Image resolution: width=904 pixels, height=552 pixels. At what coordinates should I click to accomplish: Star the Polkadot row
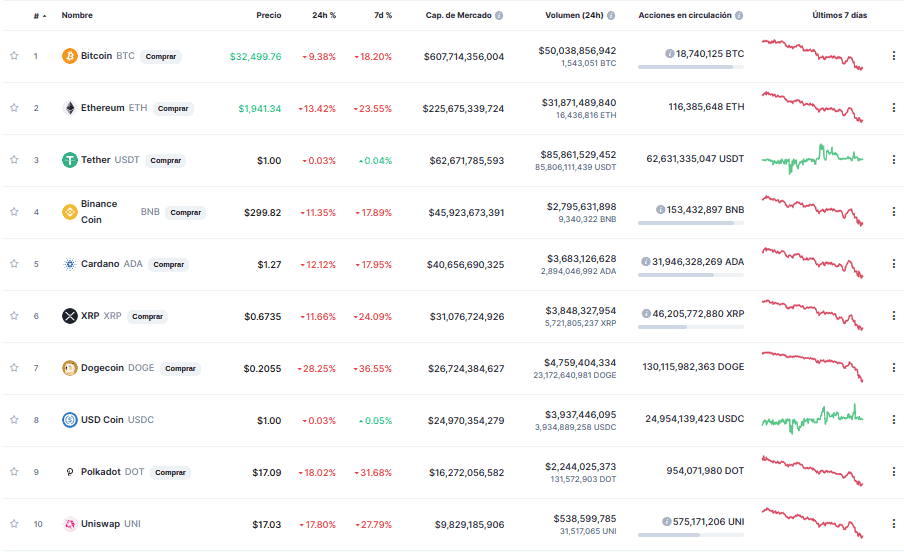click(14, 472)
